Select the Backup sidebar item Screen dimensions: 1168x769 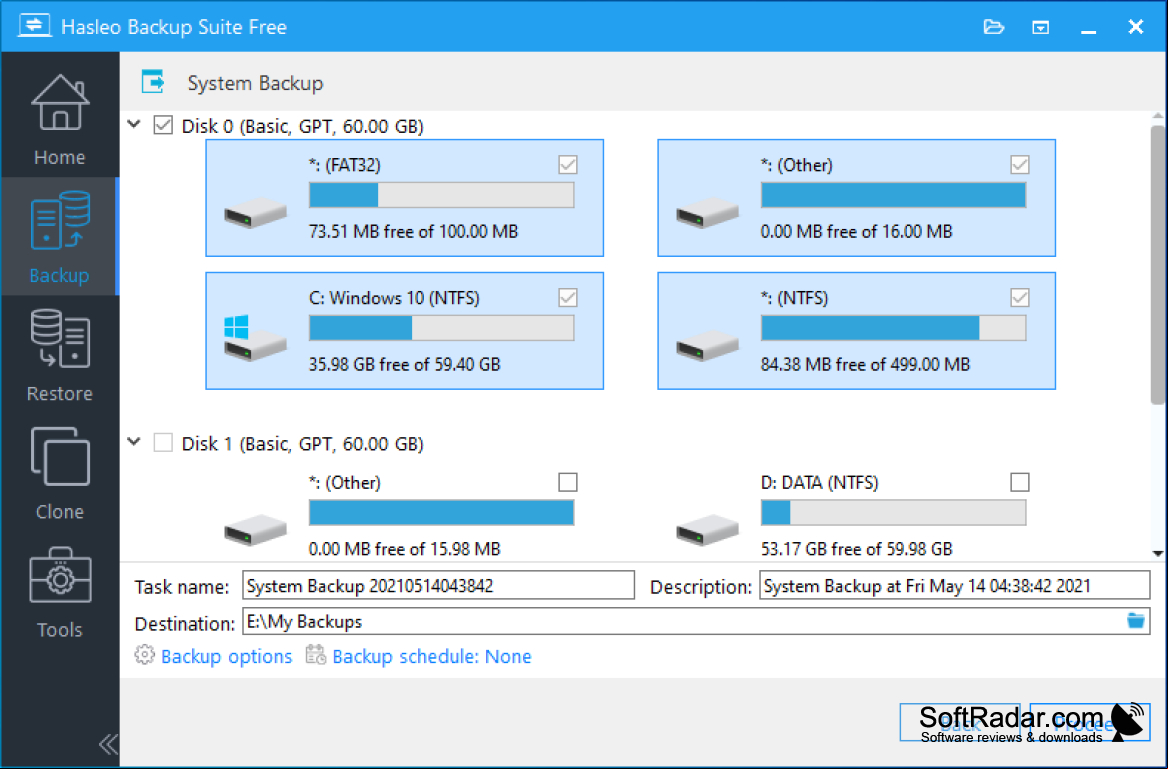[x=60, y=237]
